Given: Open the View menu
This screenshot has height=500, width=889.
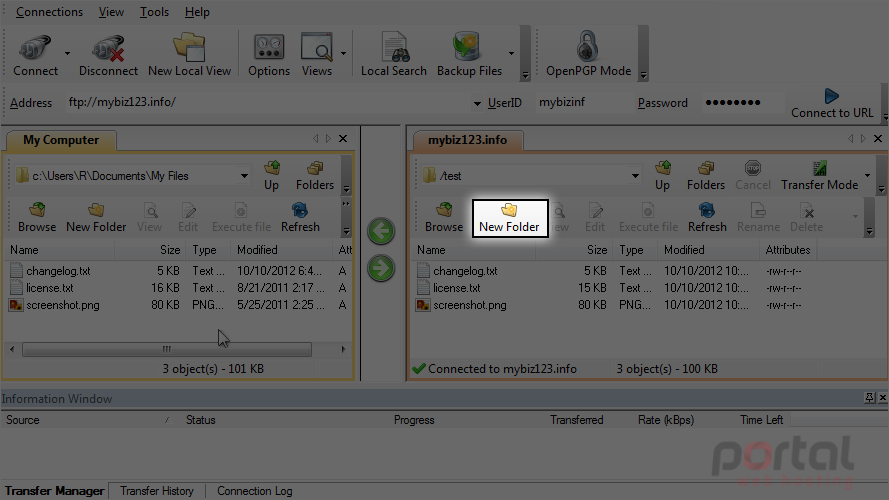Looking at the screenshot, I should (111, 12).
